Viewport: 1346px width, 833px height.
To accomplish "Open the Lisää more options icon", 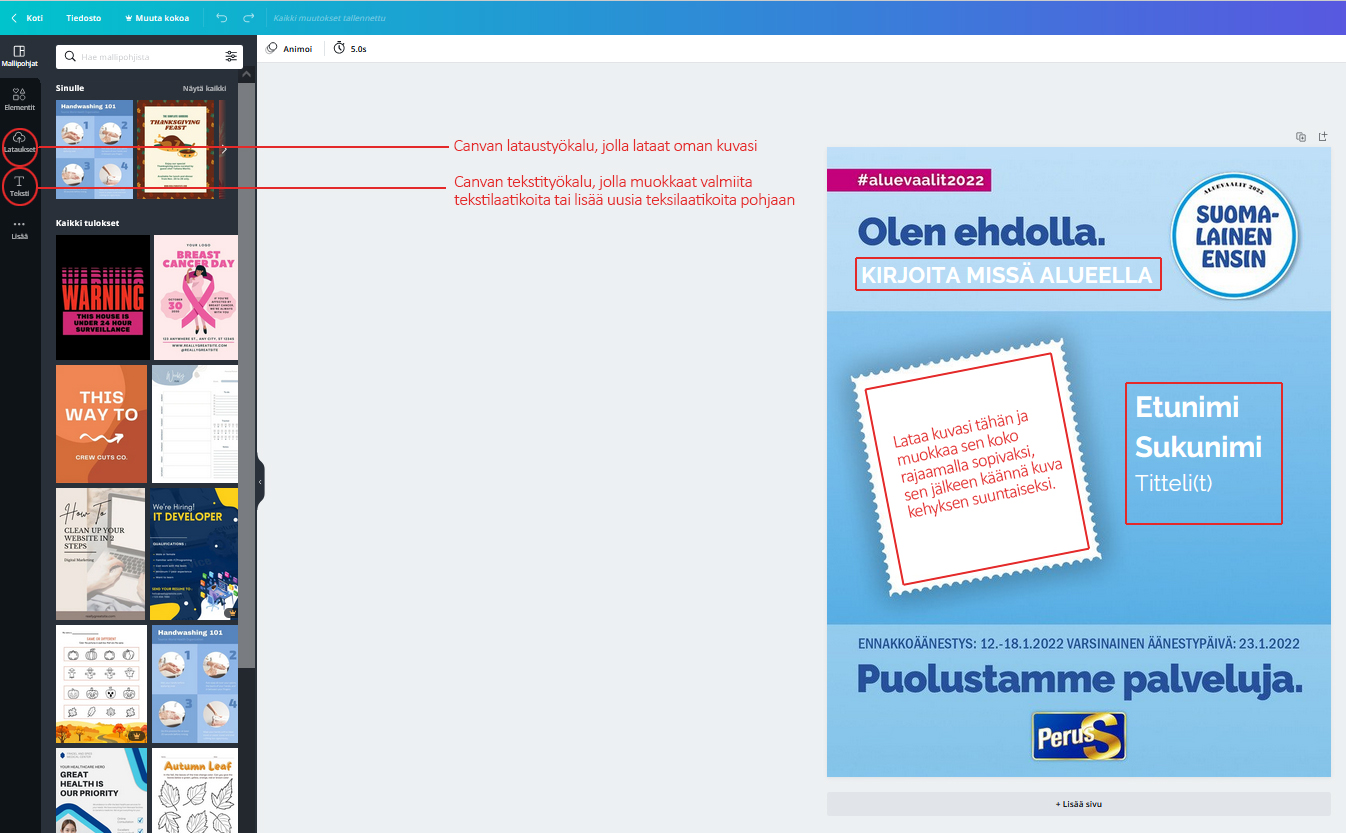I will pos(19,229).
